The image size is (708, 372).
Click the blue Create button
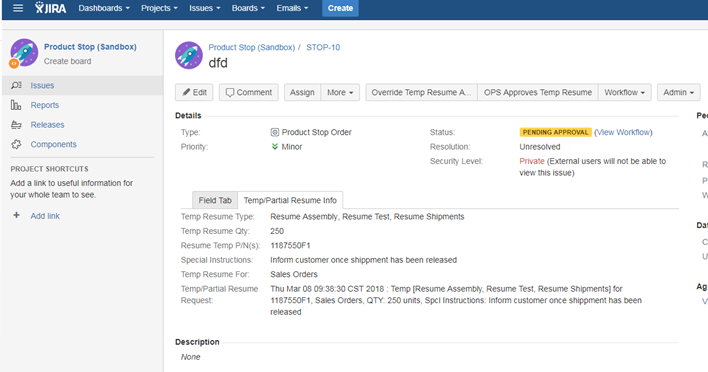pos(340,8)
